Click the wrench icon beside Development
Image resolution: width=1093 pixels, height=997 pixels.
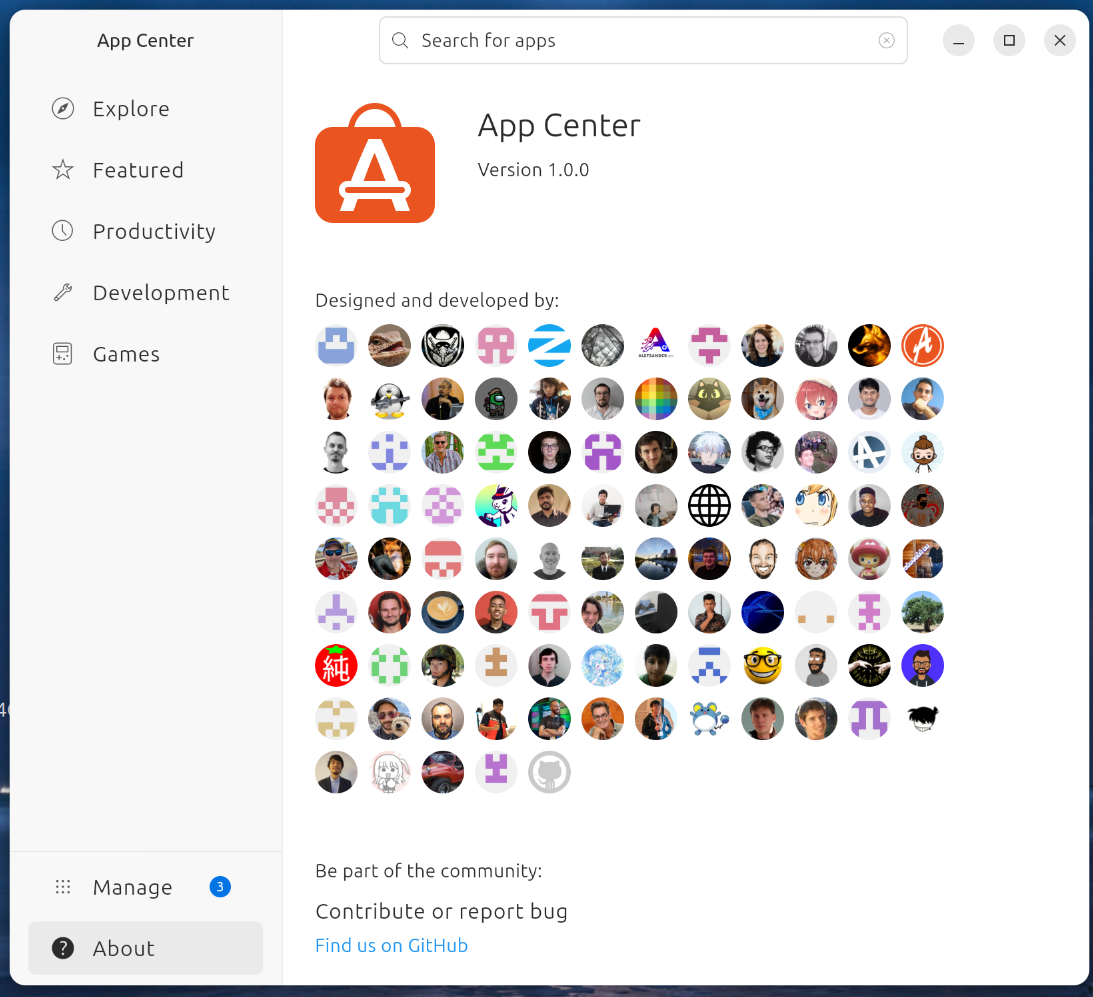[x=62, y=292]
